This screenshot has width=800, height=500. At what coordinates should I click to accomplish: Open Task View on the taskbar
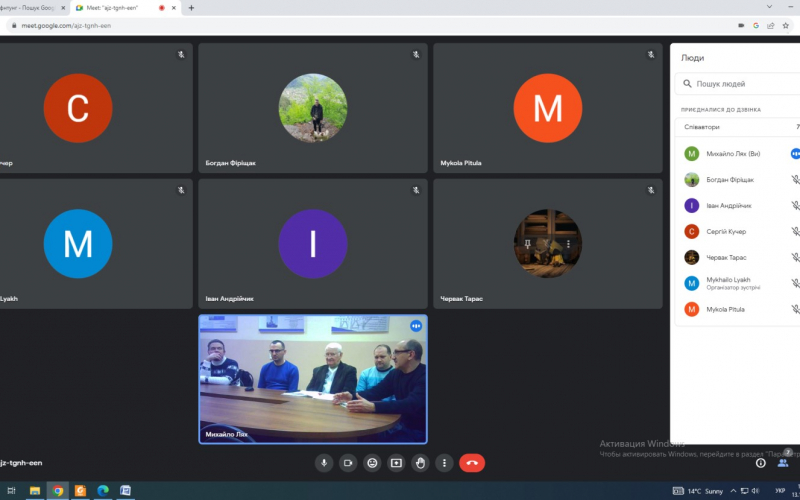(11, 491)
